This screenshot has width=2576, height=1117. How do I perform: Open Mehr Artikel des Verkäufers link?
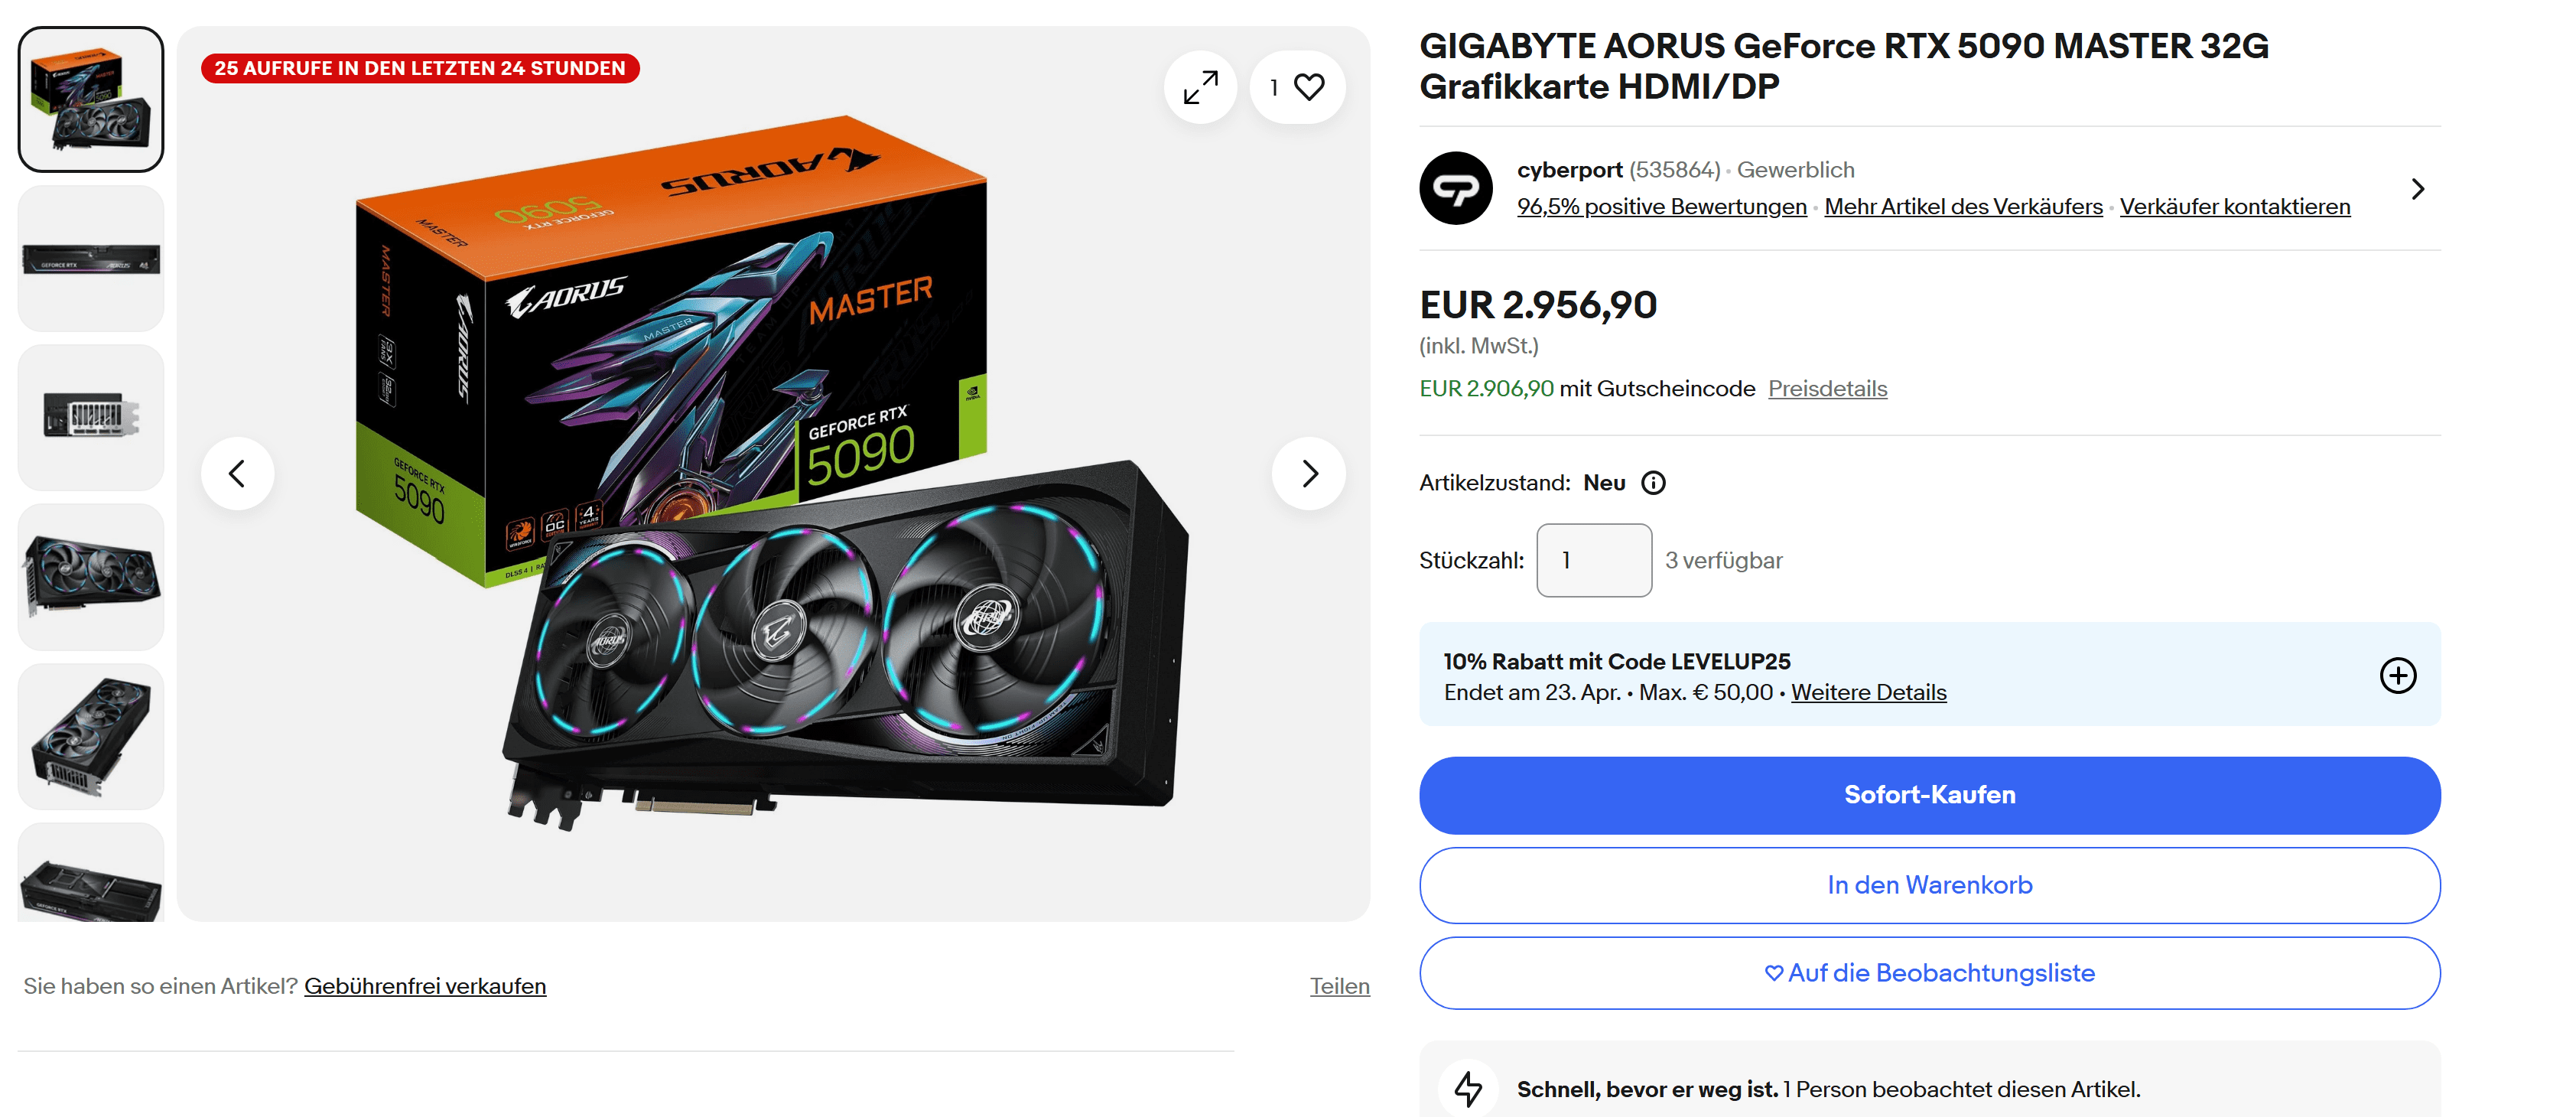coord(1963,207)
